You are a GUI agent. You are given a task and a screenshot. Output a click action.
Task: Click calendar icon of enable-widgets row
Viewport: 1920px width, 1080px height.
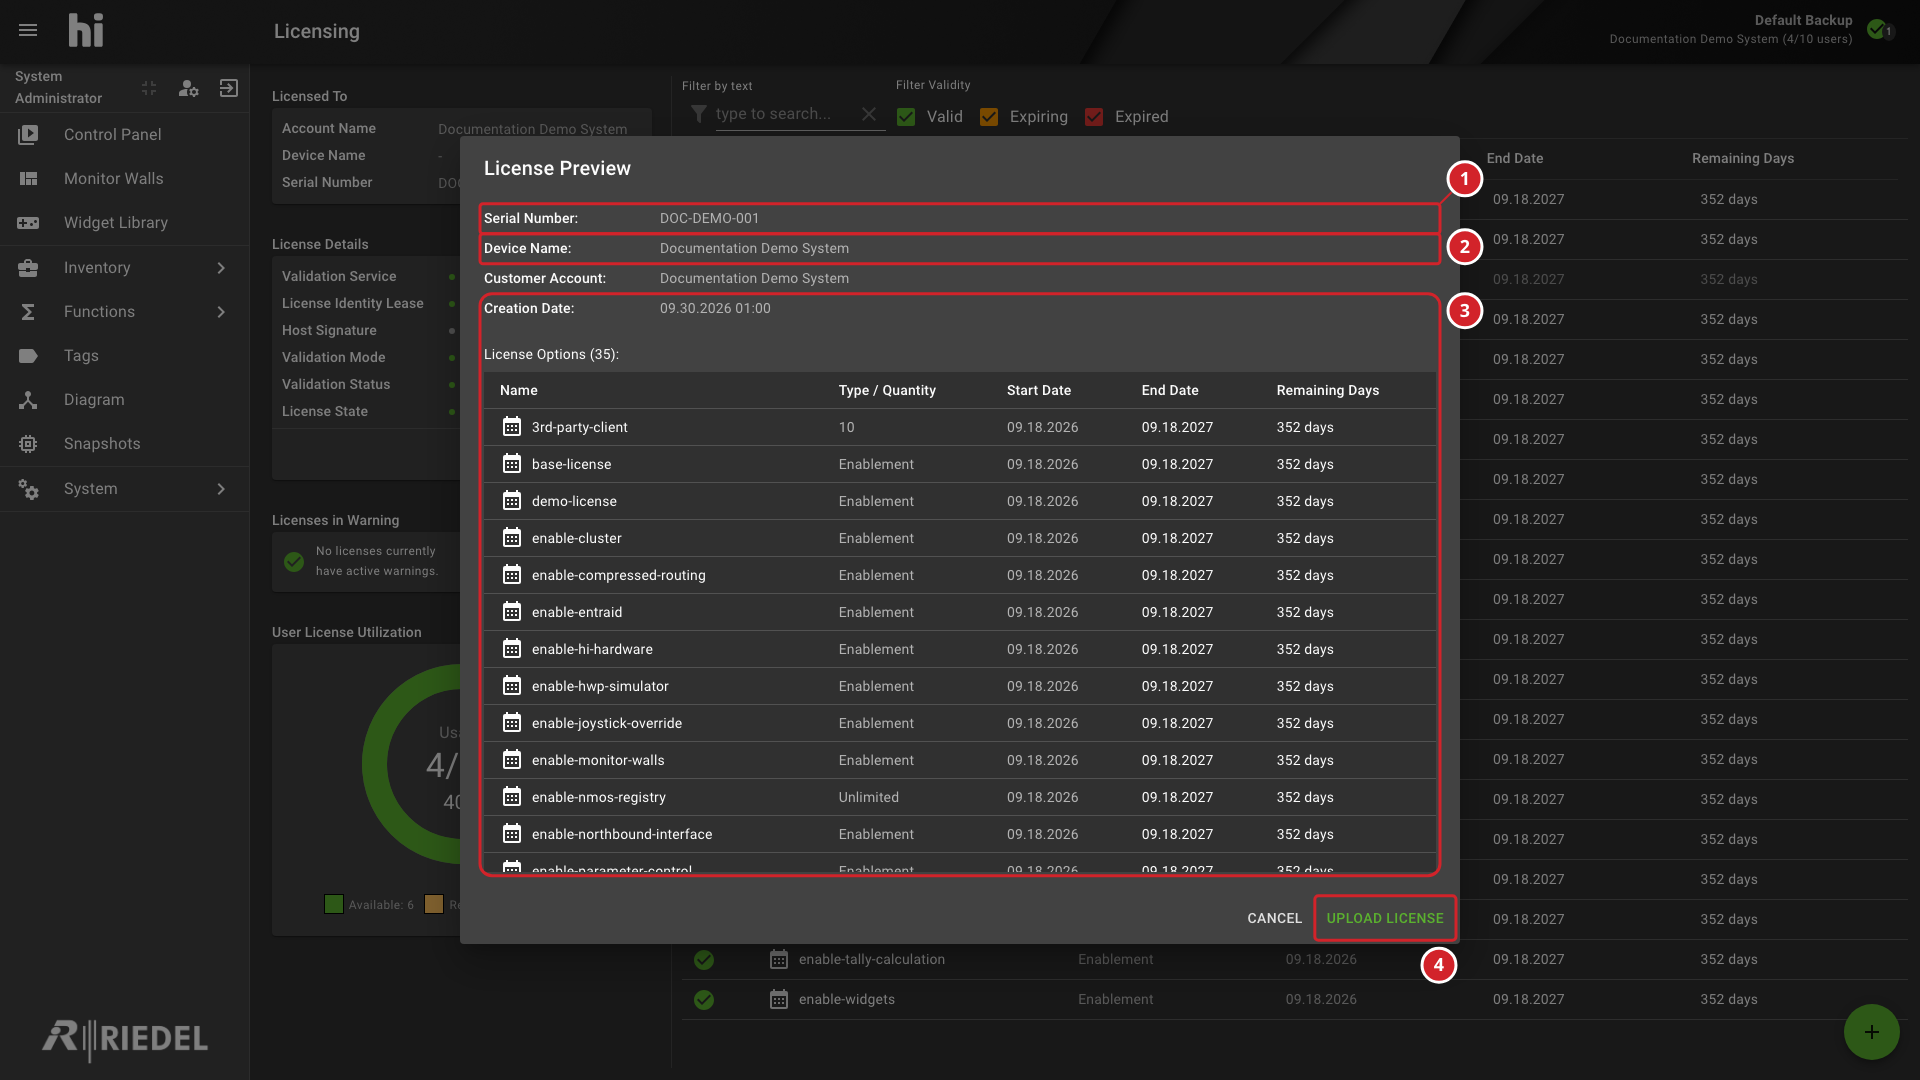779,999
